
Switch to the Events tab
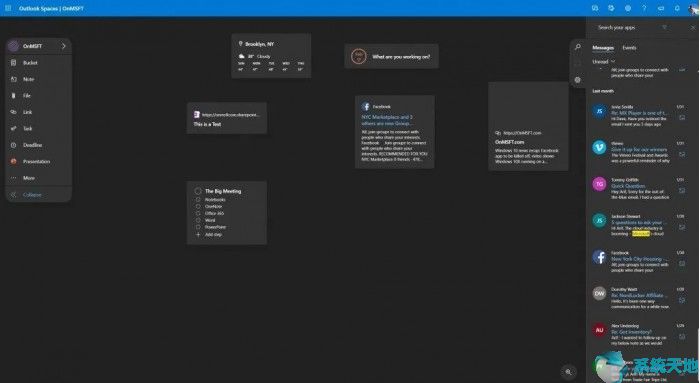(x=629, y=48)
